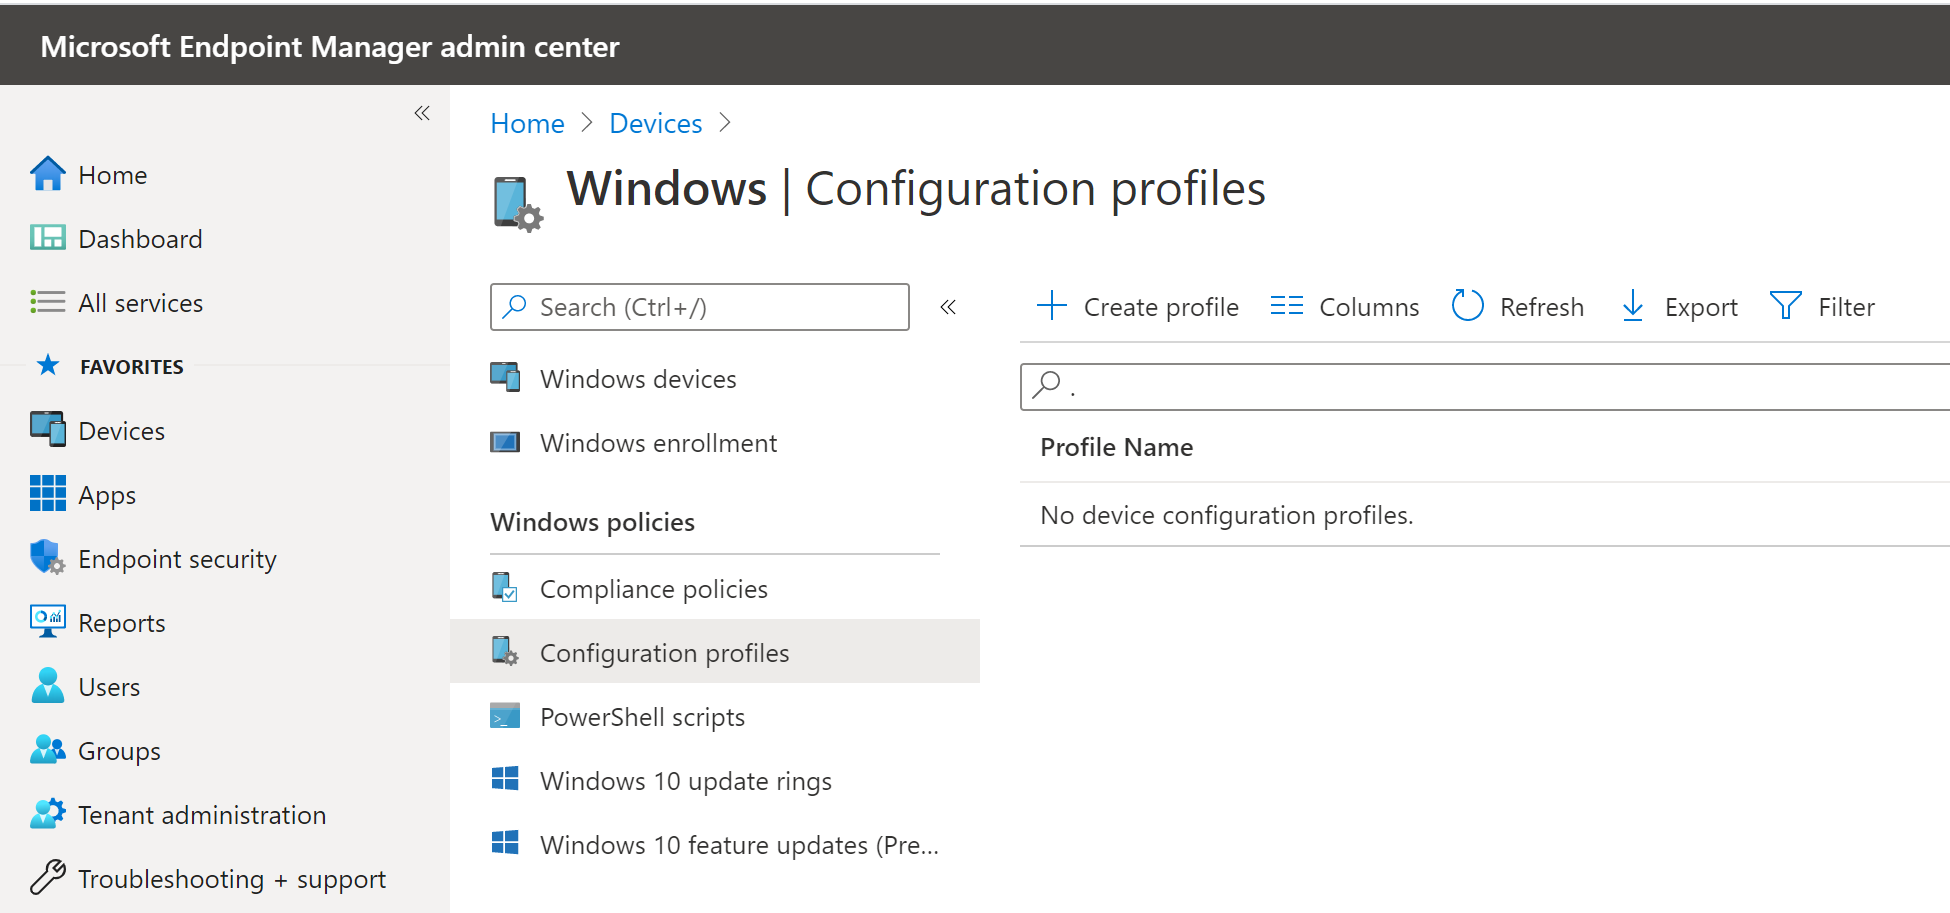
Task: Click the PowerShell scripts icon
Action: 505,716
